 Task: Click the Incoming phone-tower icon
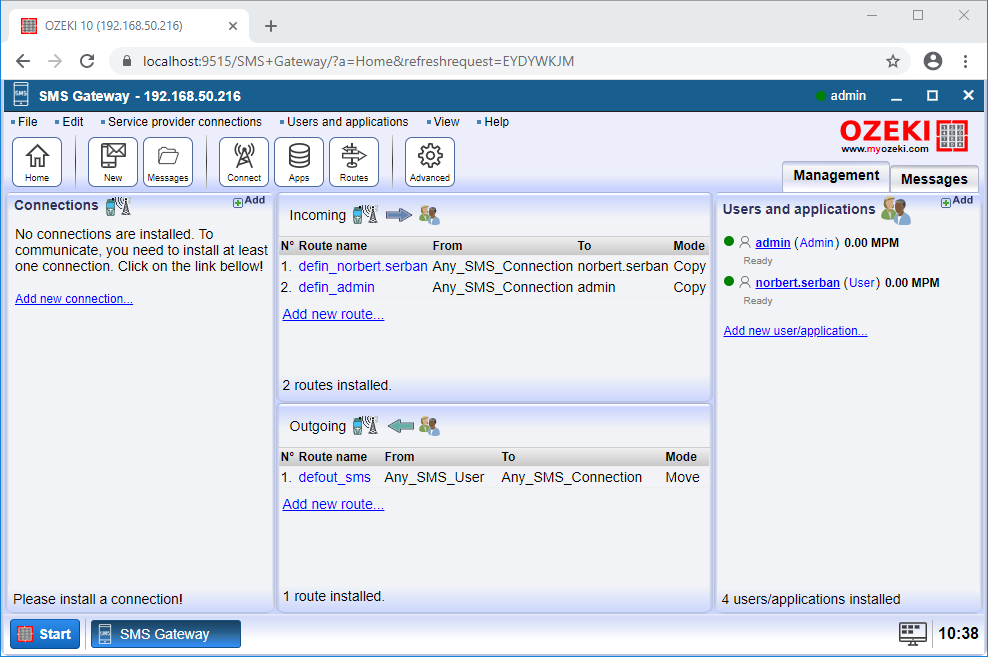click(x=365, y=215)
